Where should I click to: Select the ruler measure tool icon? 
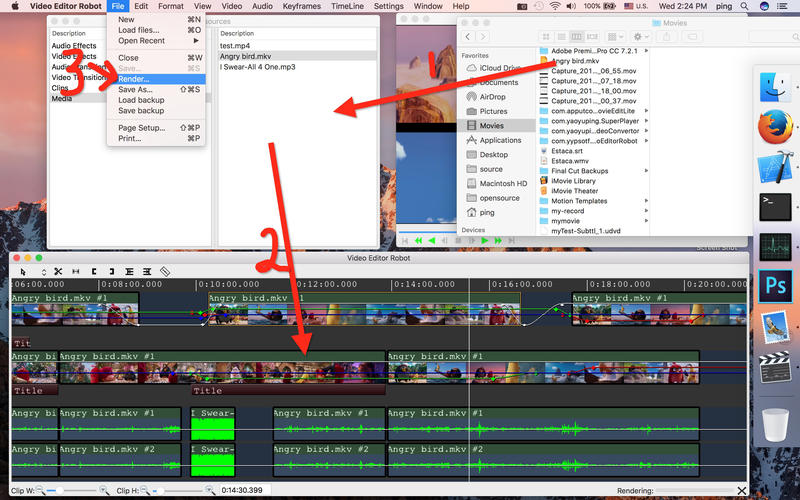165,272
